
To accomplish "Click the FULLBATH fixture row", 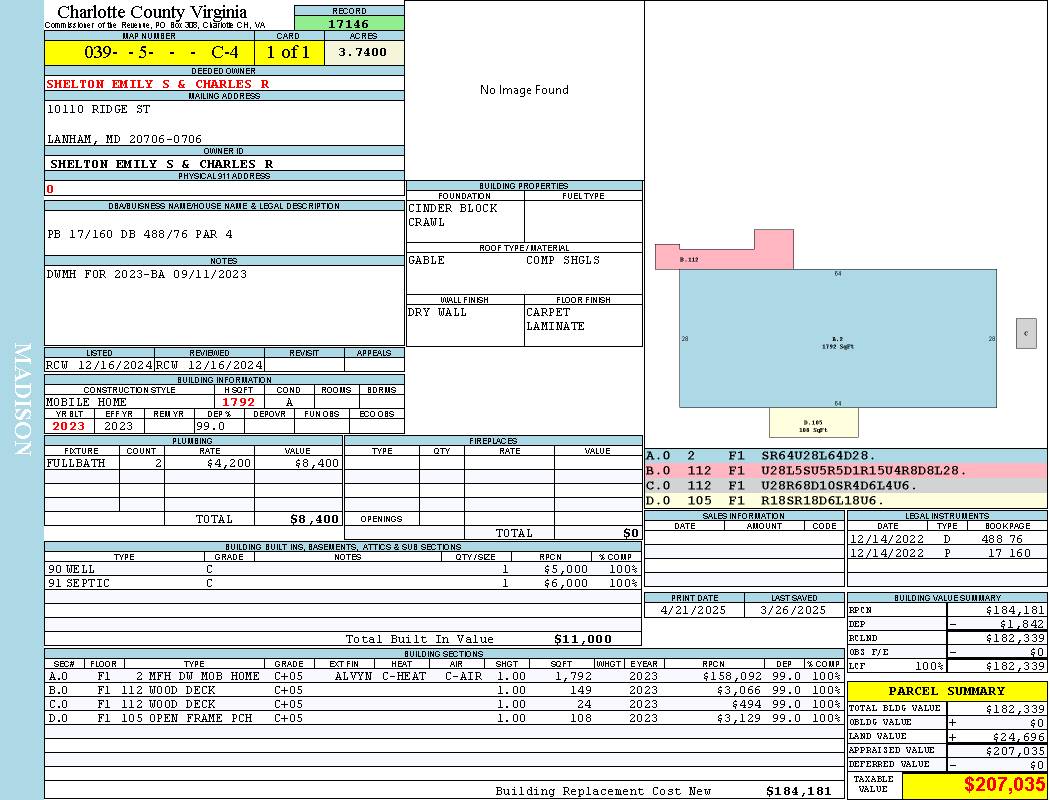I will pyautogui.click(x=193, y=463).
